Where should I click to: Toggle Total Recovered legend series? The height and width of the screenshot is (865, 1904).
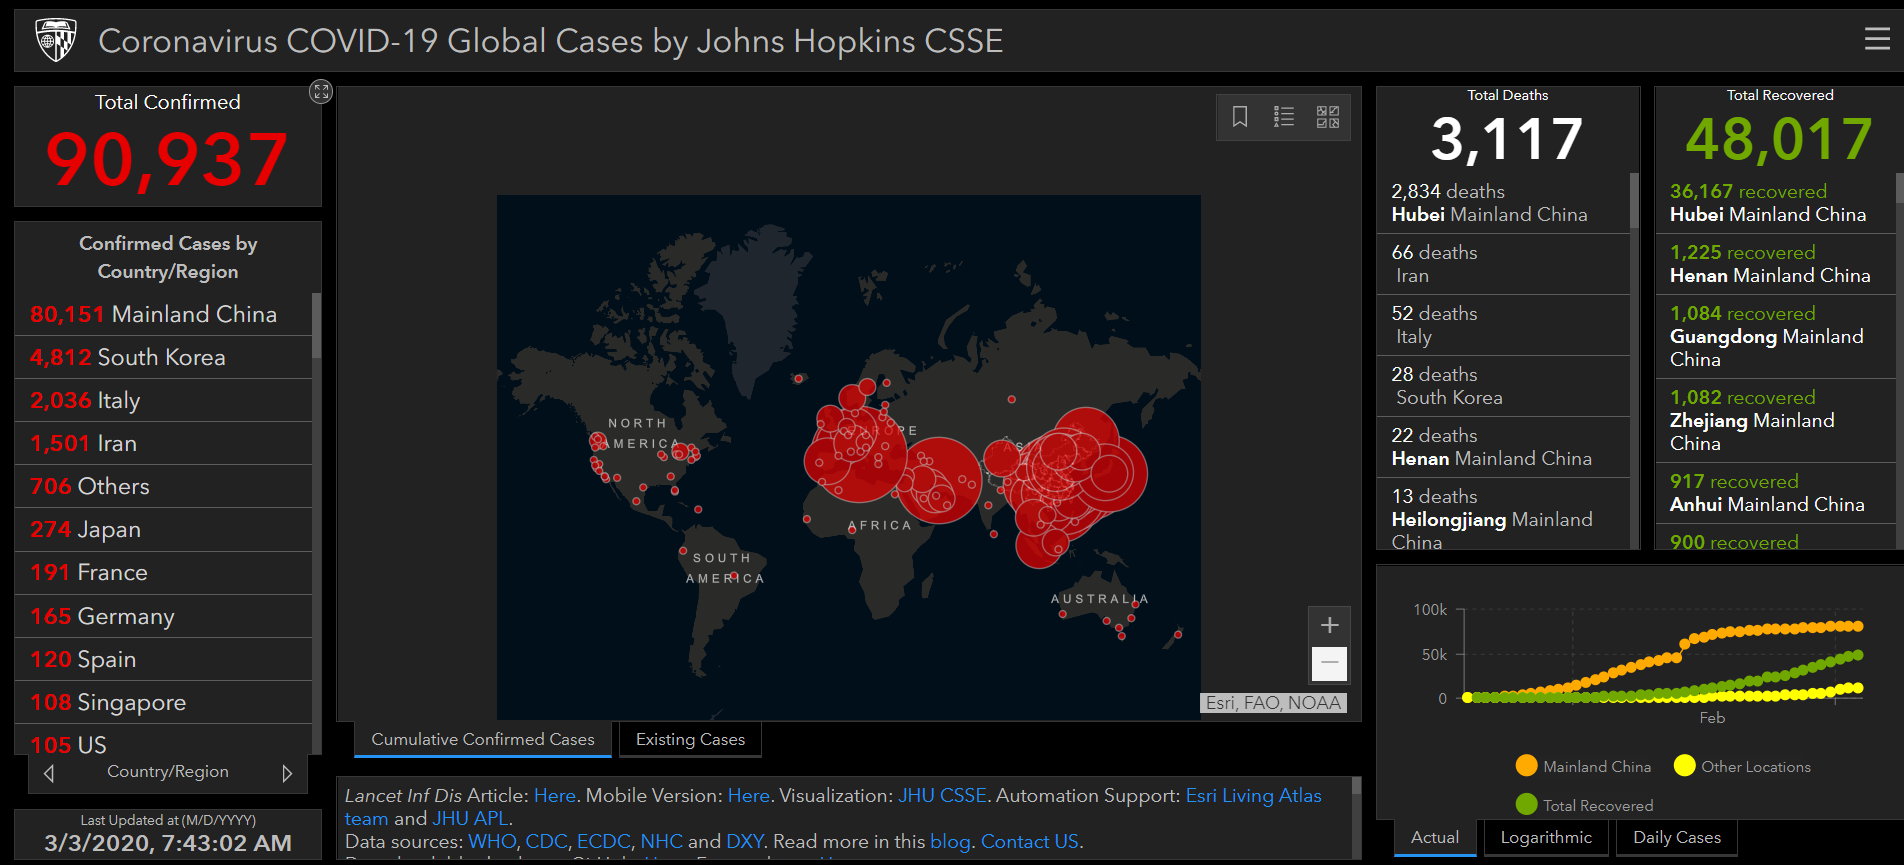[1584, 805]
